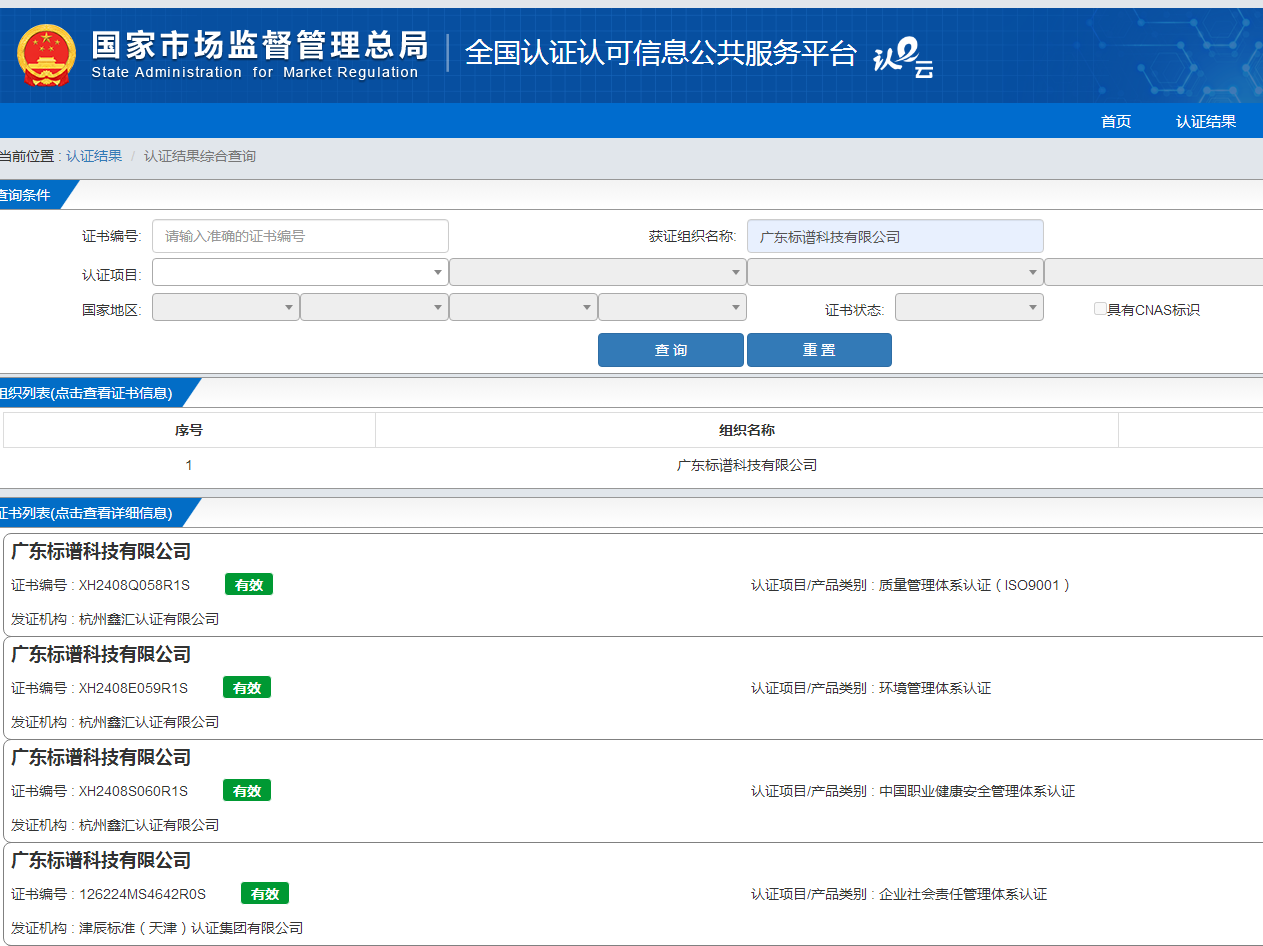1263x946 pixels.
Task: Open 认证结果 in the navigation bar
Action: 1205,121
